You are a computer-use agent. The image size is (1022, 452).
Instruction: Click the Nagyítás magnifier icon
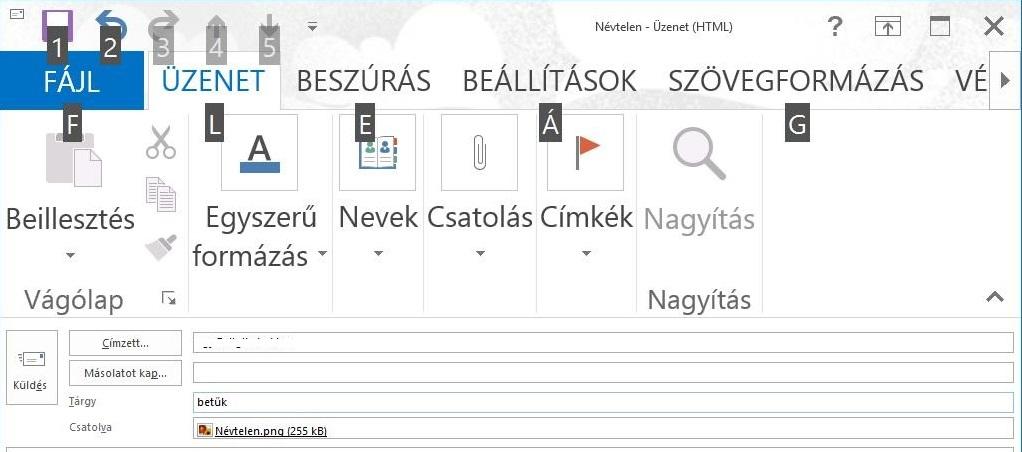tap(699, 154)
